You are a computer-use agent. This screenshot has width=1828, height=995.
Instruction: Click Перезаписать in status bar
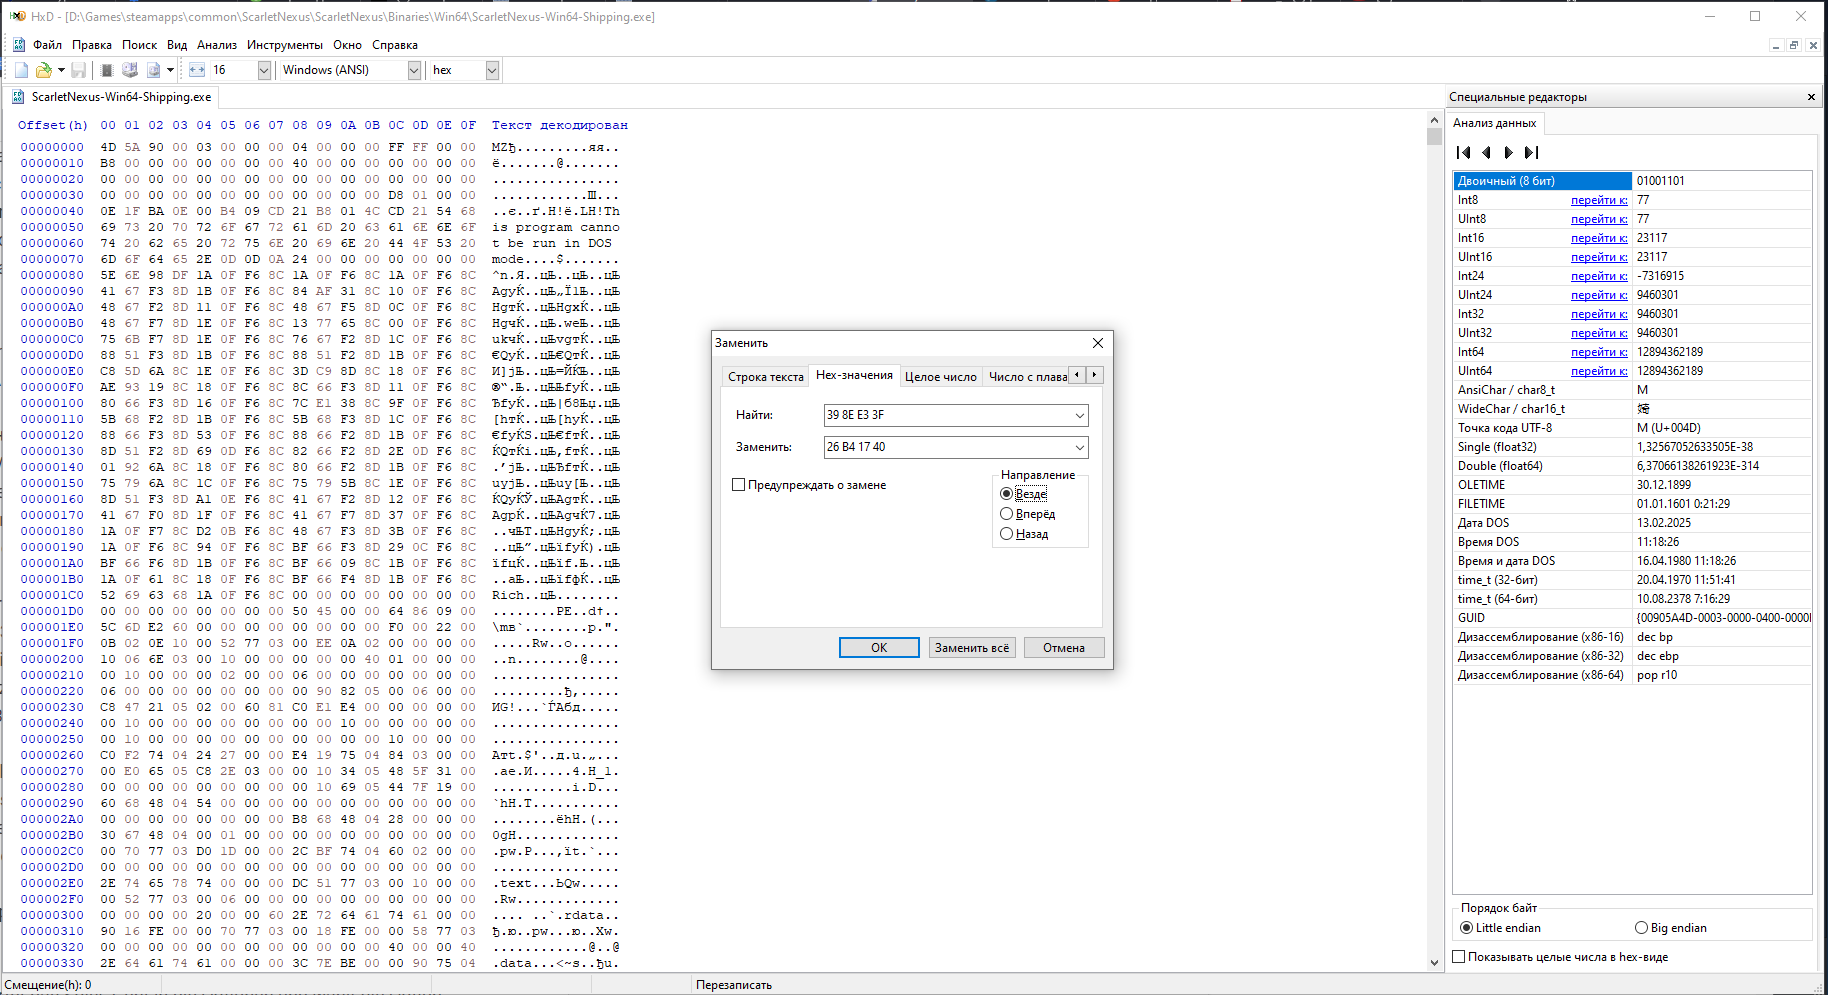[x=734, y=985]
